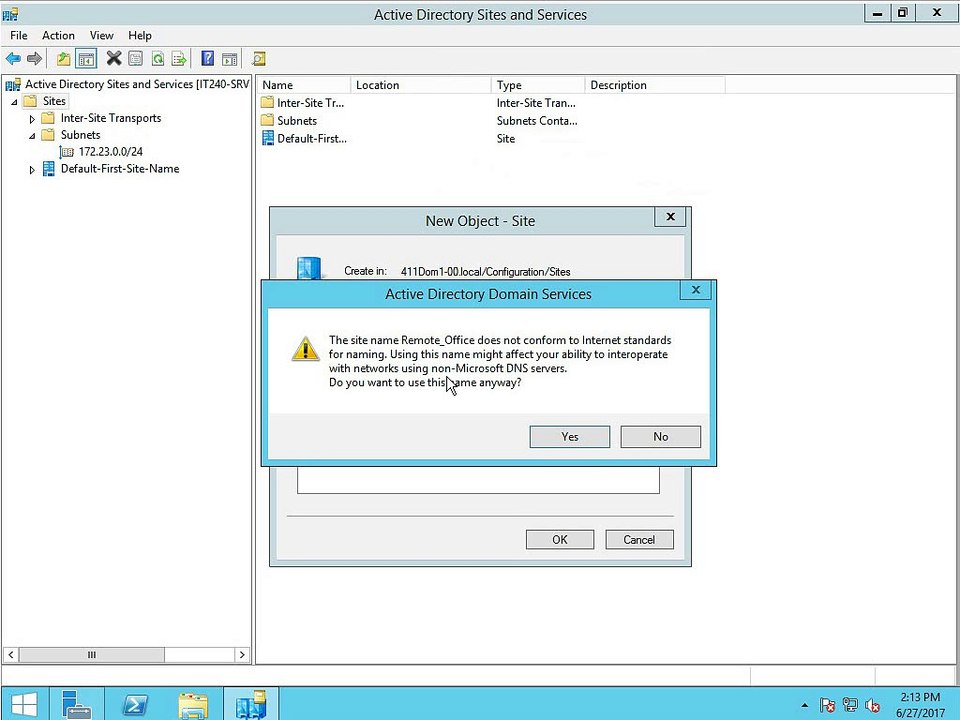Open the Action menu

(x=58, y=36)
